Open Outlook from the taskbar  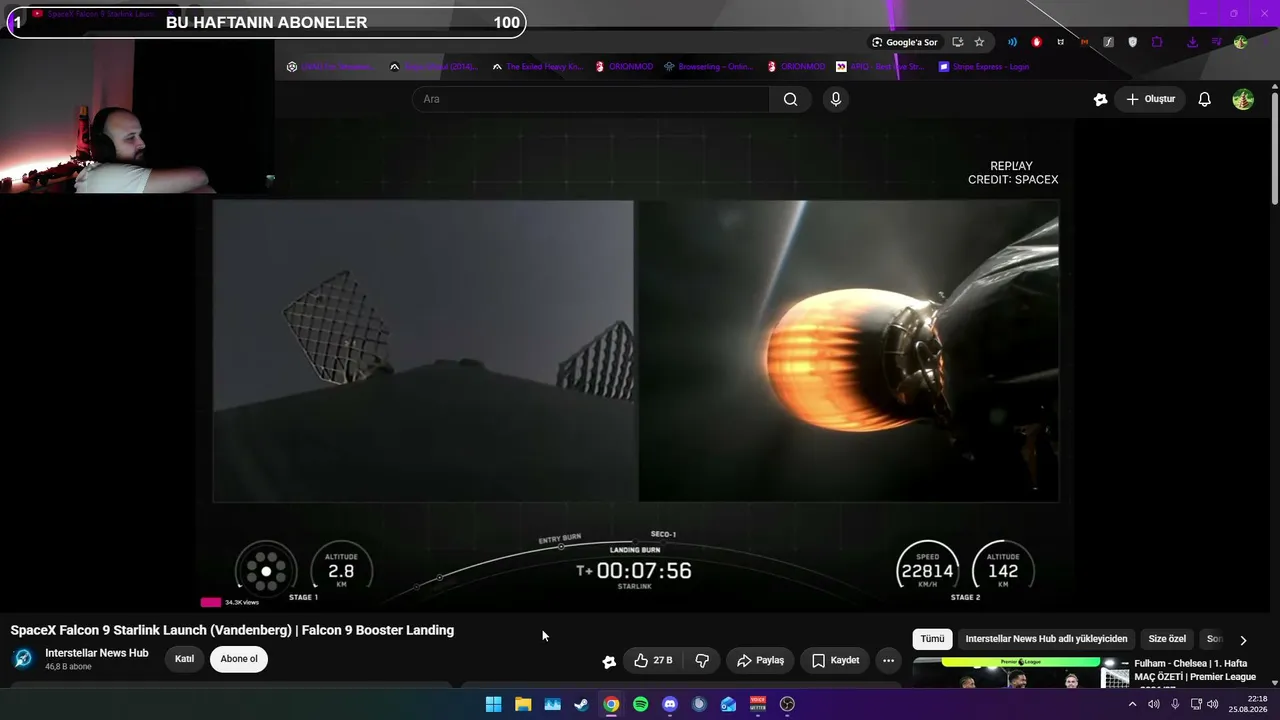[x=728, y=704]
